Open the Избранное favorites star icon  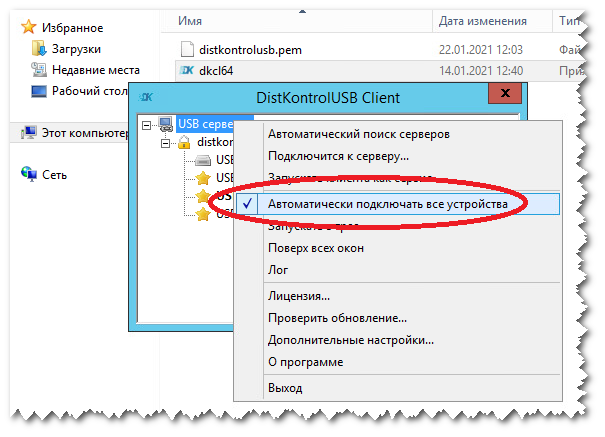(29, 27)
